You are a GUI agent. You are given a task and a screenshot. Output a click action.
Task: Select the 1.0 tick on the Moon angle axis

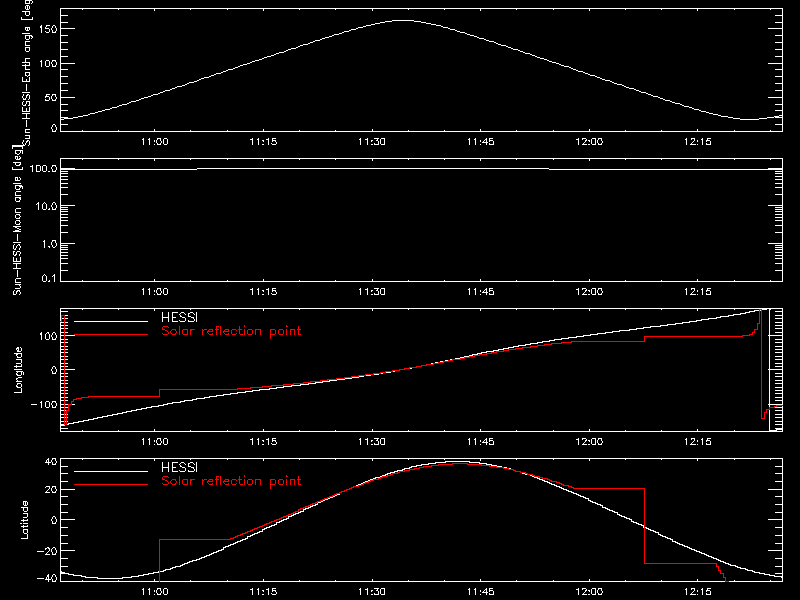[x=49, y=244]
